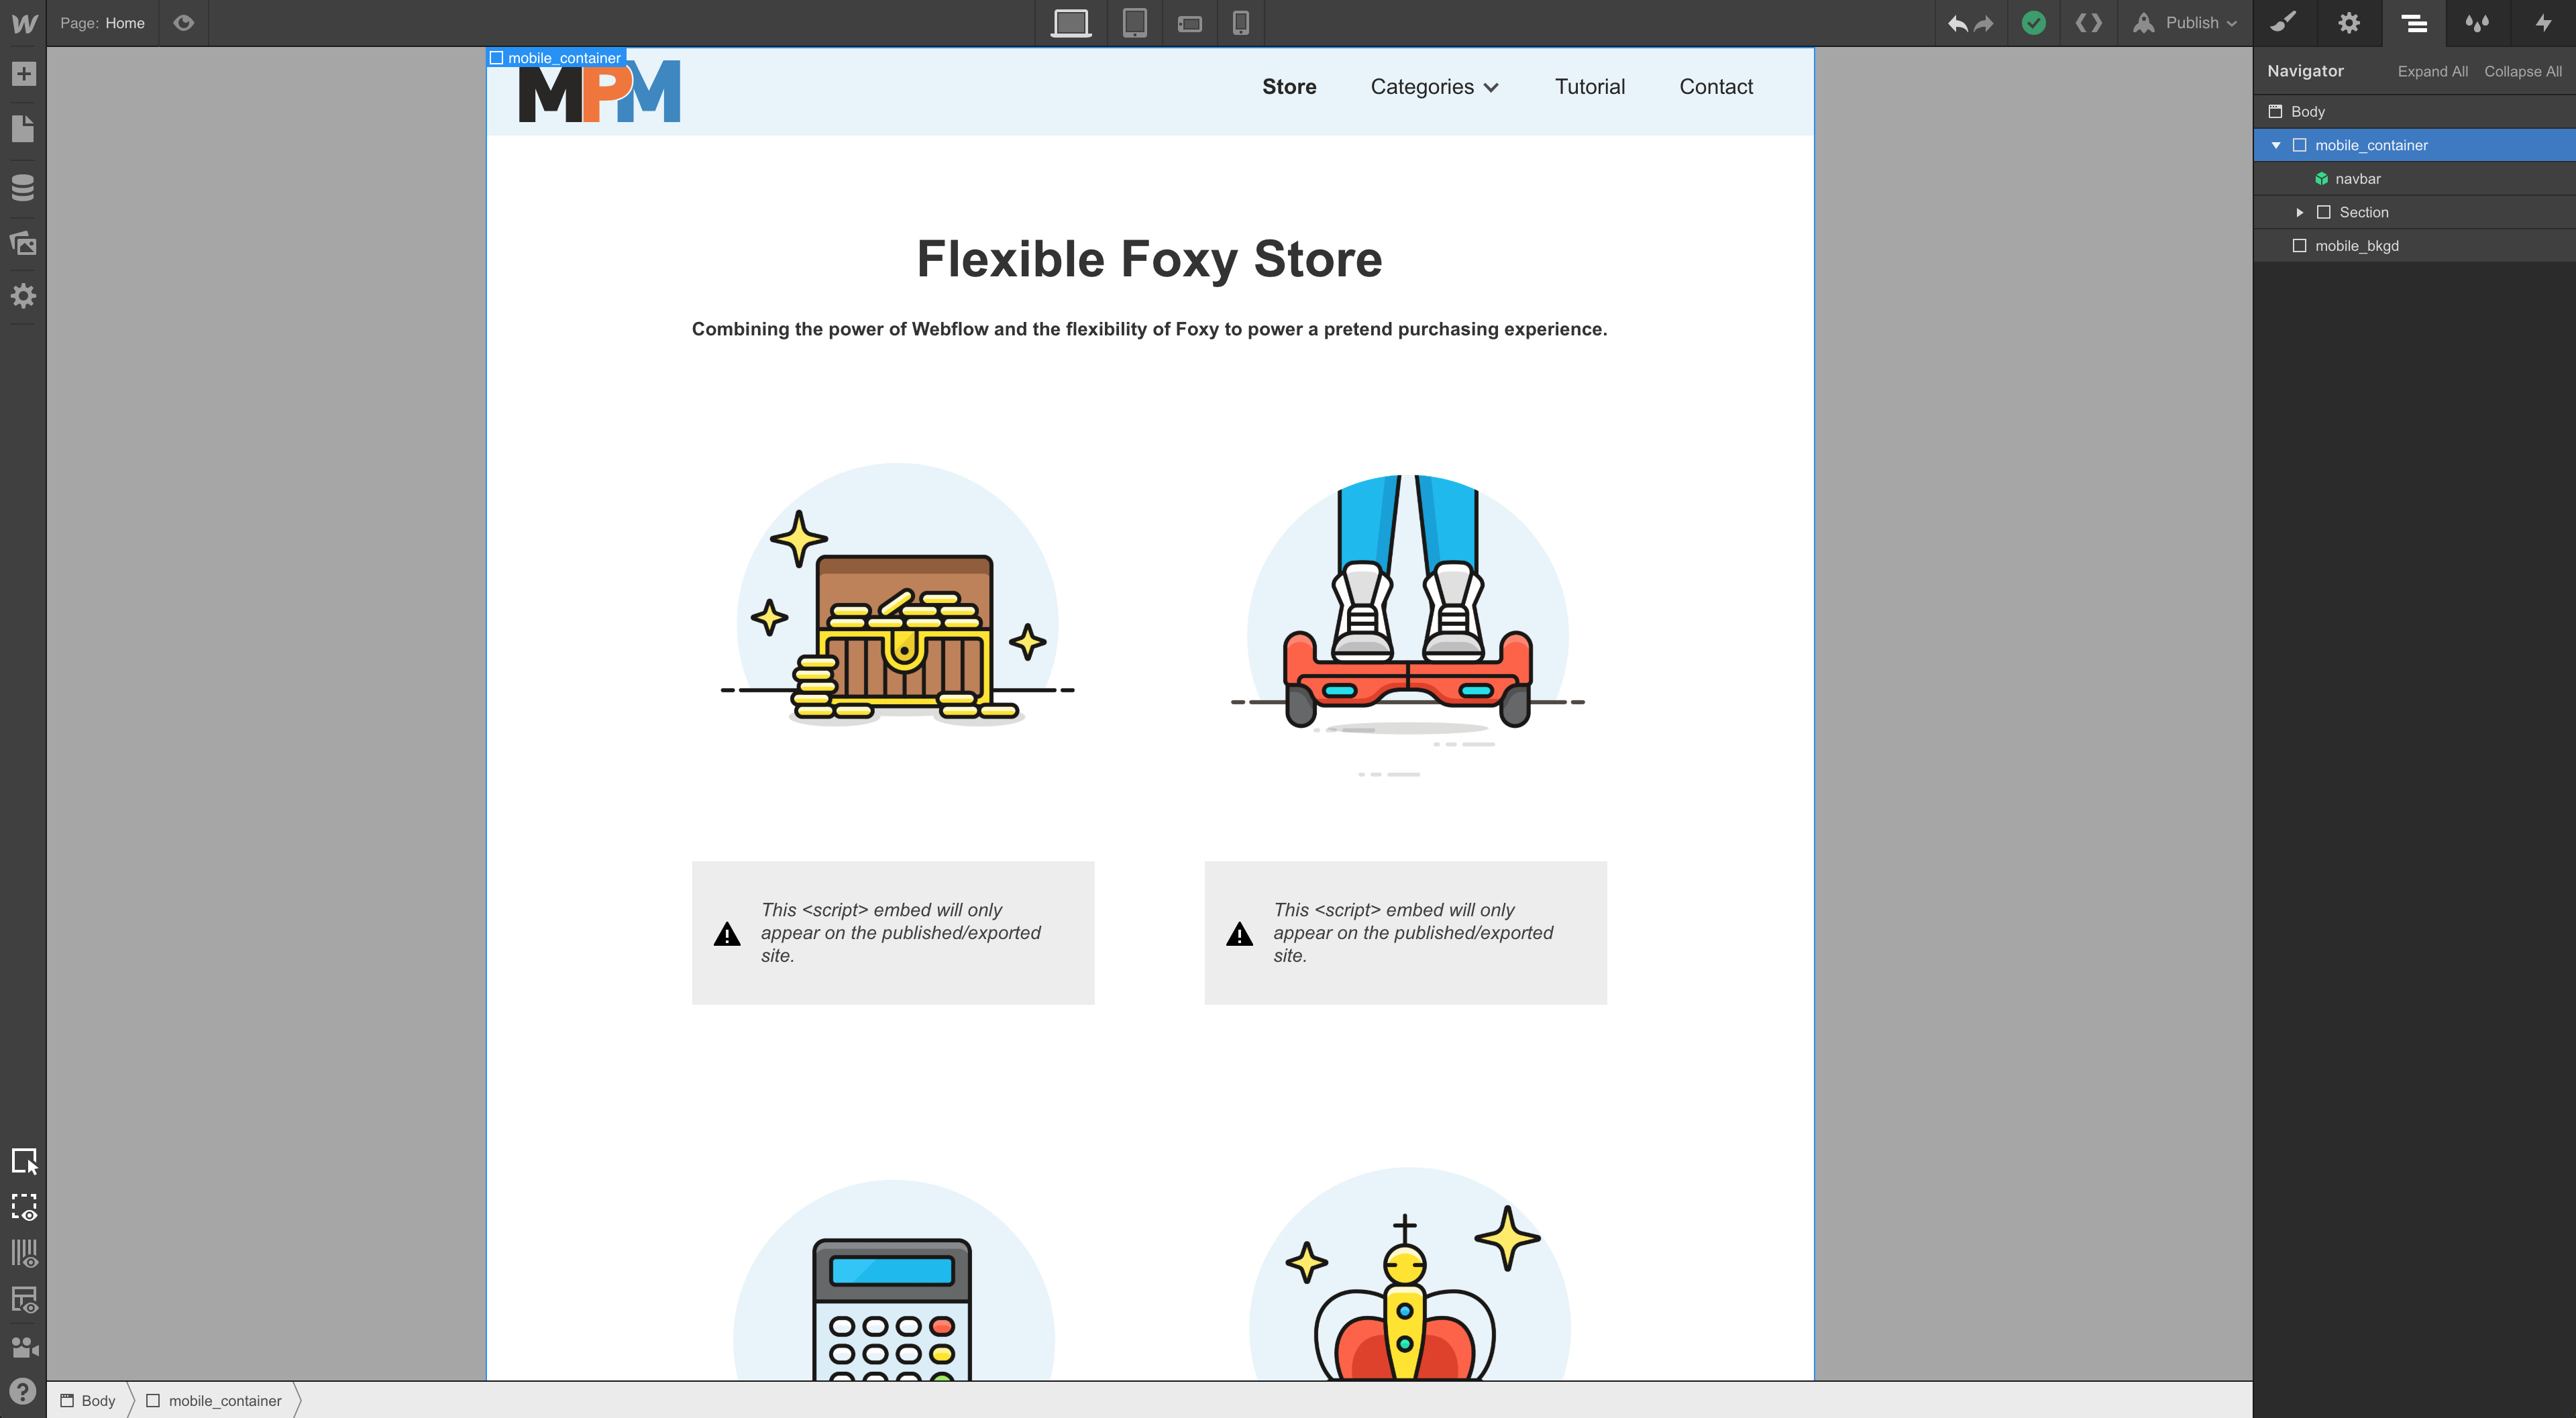
Task: Open the Style Manager droplets panel
Action: pyautogui.click(x=2477, y=23)
